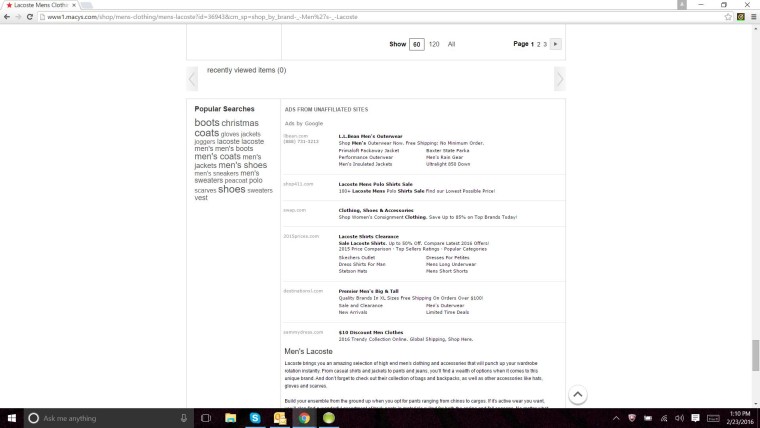Select the Lacoste Mens Clothing tab

(x=40, y=5)
